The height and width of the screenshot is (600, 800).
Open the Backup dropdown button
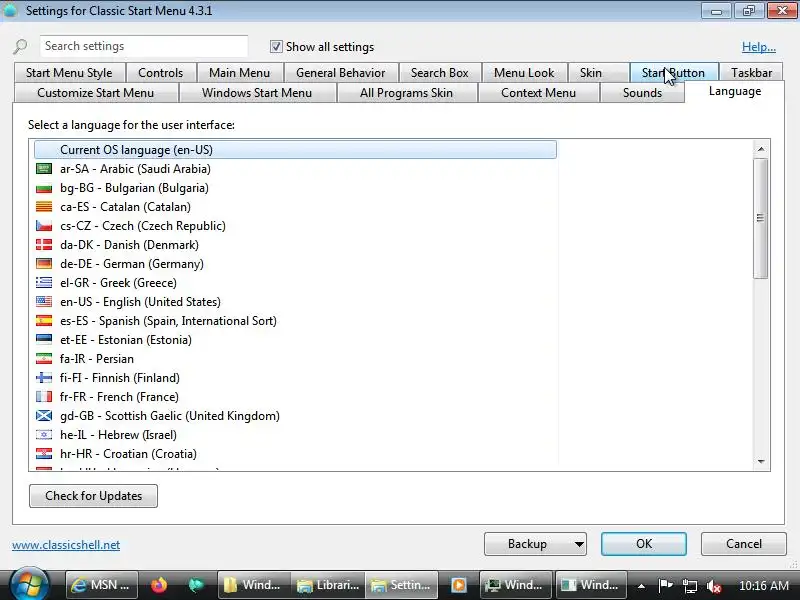click(535, 544)
